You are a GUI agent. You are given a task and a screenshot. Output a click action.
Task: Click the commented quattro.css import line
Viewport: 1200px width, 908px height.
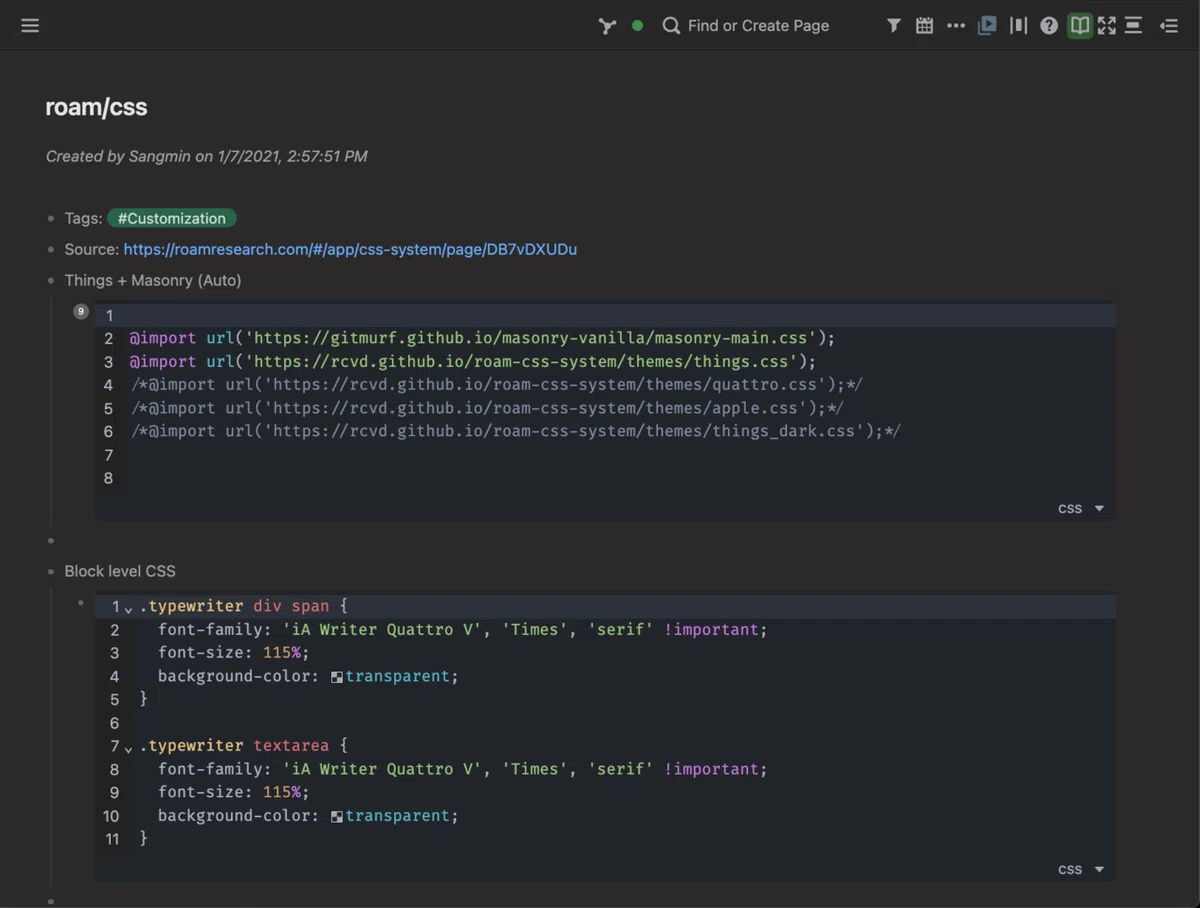point(497,385)
